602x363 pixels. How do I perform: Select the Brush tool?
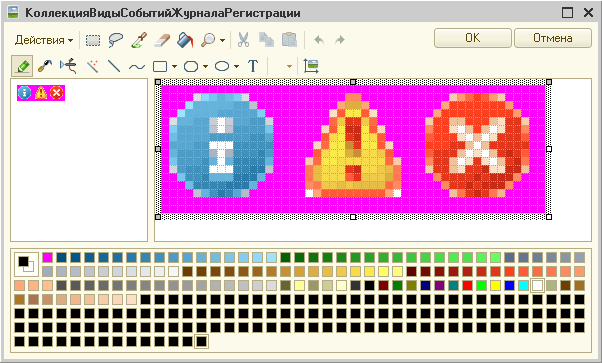(x=45, y=66)
